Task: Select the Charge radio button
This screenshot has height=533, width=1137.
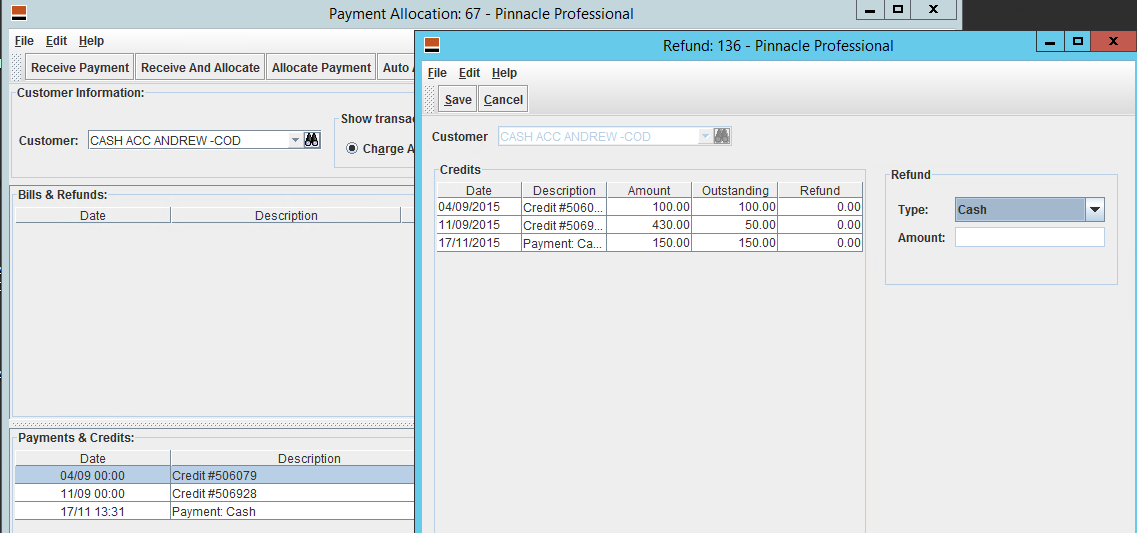Action: (x=352, y=149)
